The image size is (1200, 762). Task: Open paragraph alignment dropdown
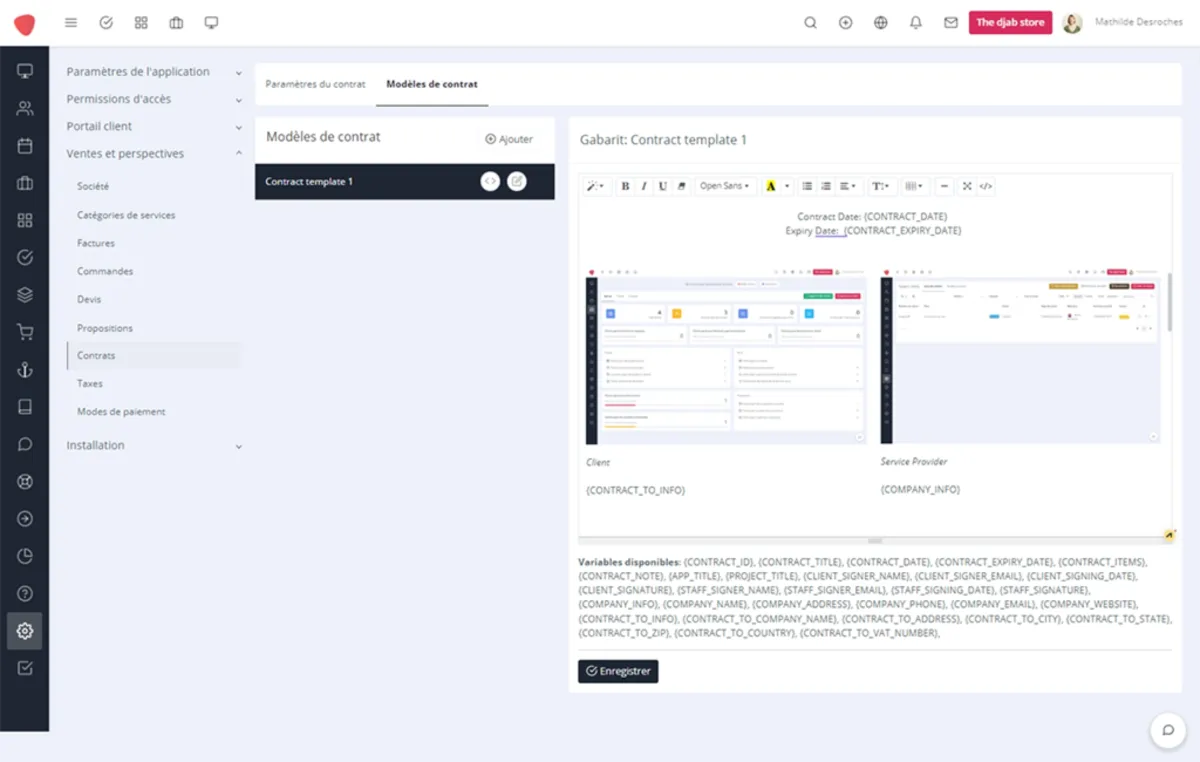tap(848, 186)
